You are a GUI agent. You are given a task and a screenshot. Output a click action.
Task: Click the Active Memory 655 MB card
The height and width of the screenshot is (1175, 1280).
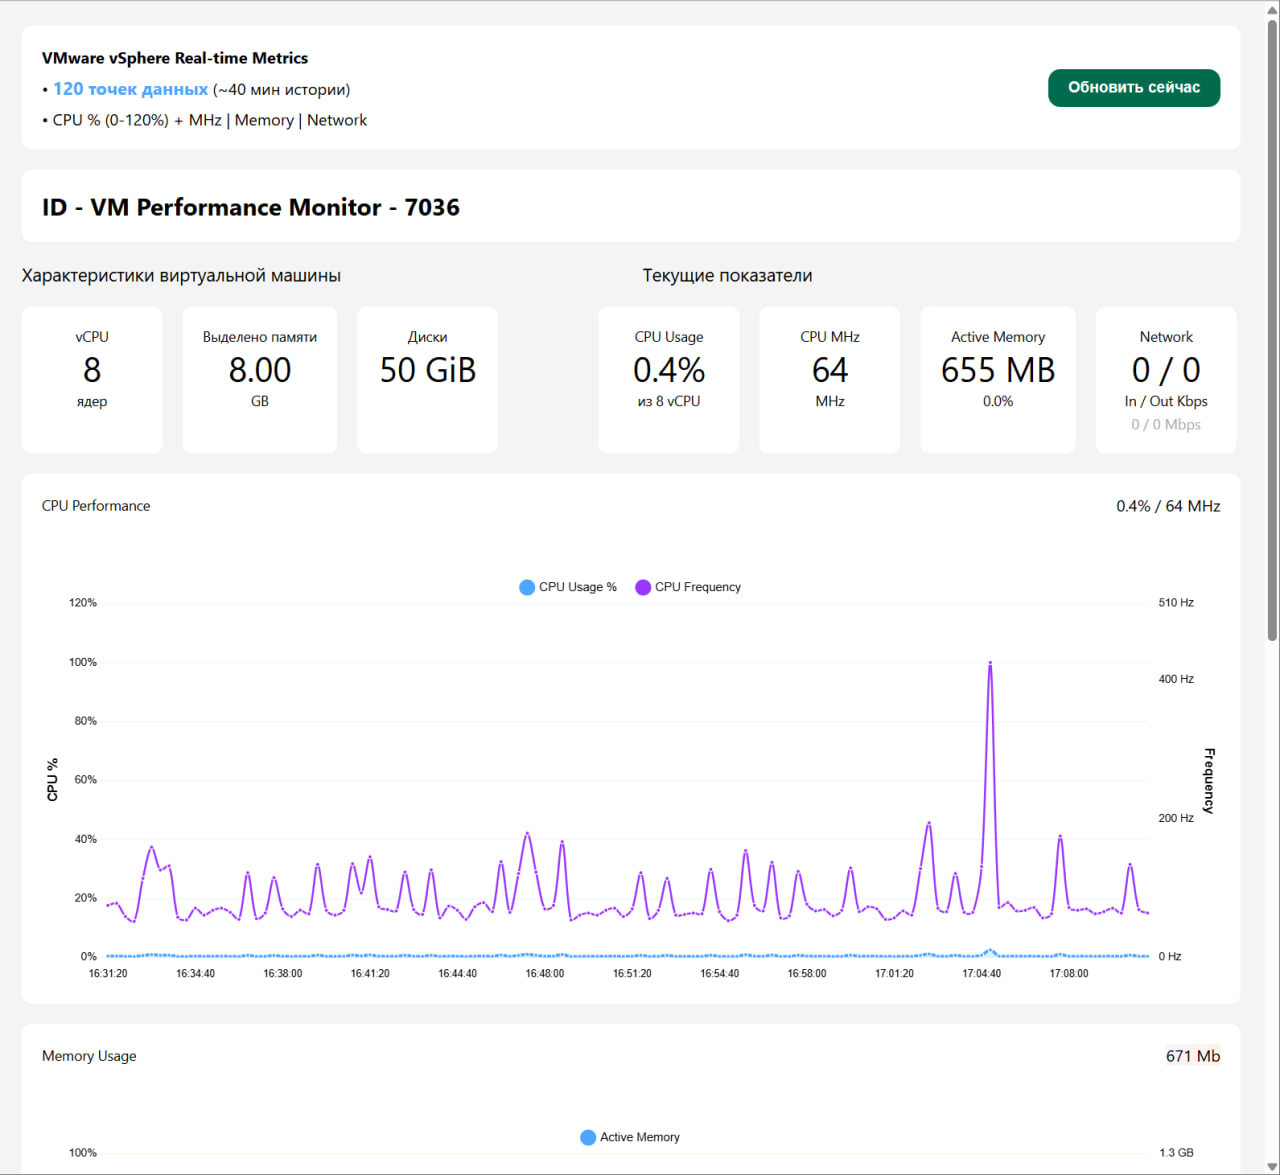pos(998,379)
